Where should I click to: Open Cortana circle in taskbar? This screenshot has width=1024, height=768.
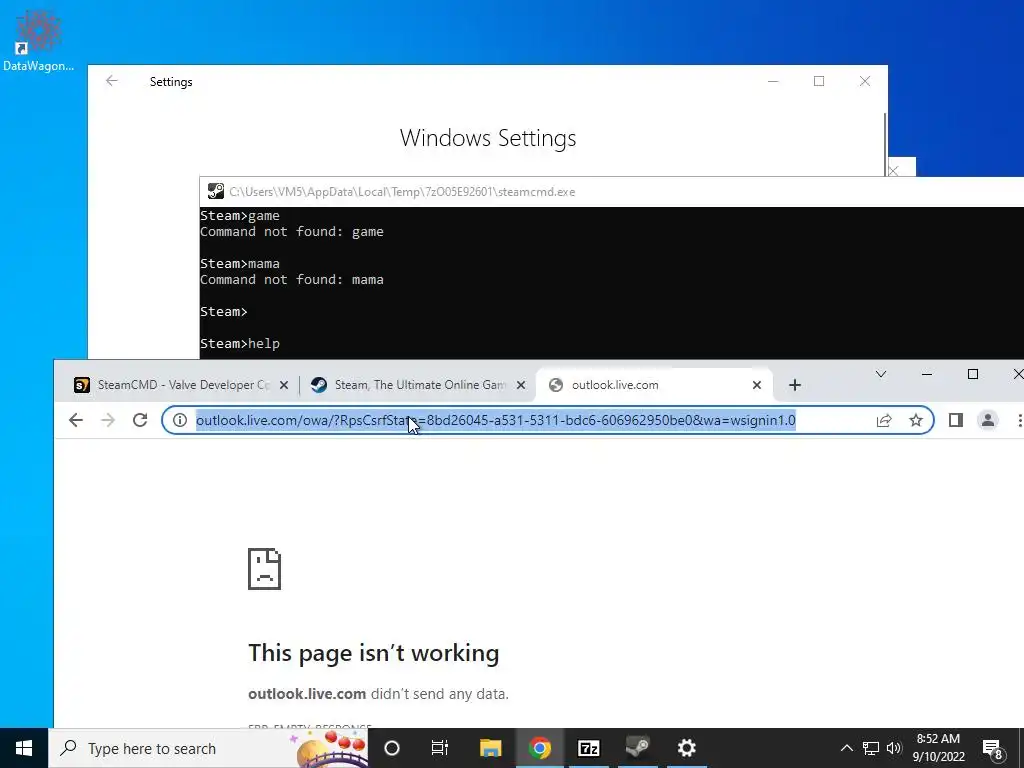pos(392,748)
